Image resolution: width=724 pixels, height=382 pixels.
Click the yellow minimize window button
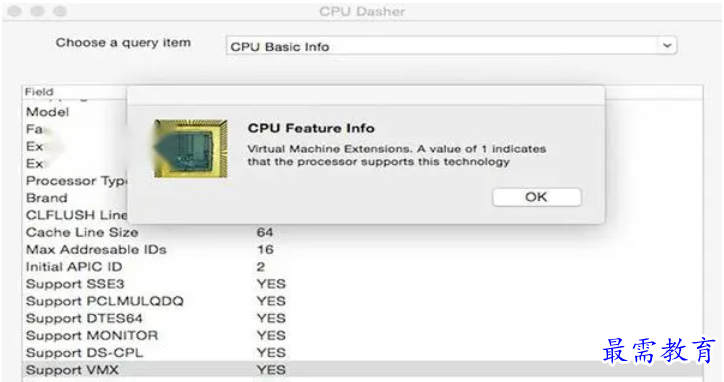tap(37, 11)
